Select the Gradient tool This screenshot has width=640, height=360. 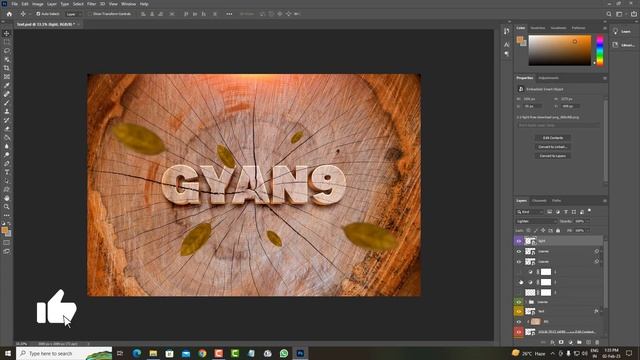(7, 138)
